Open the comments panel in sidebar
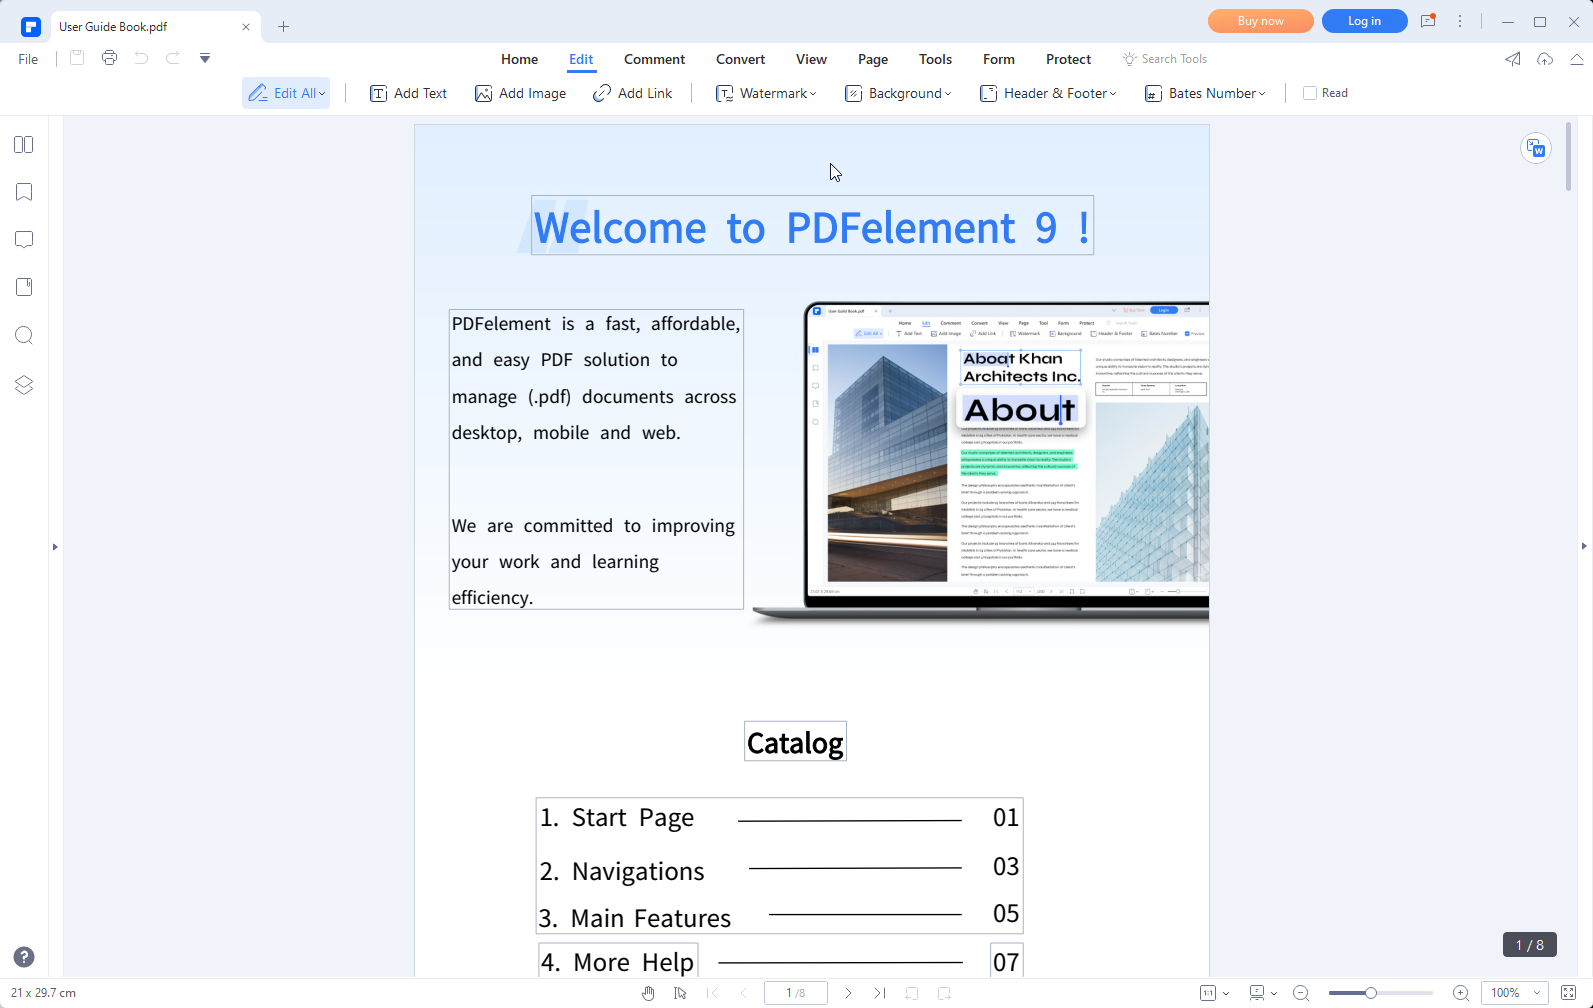Screen dimensions: 1593x1008 [24, 240]
